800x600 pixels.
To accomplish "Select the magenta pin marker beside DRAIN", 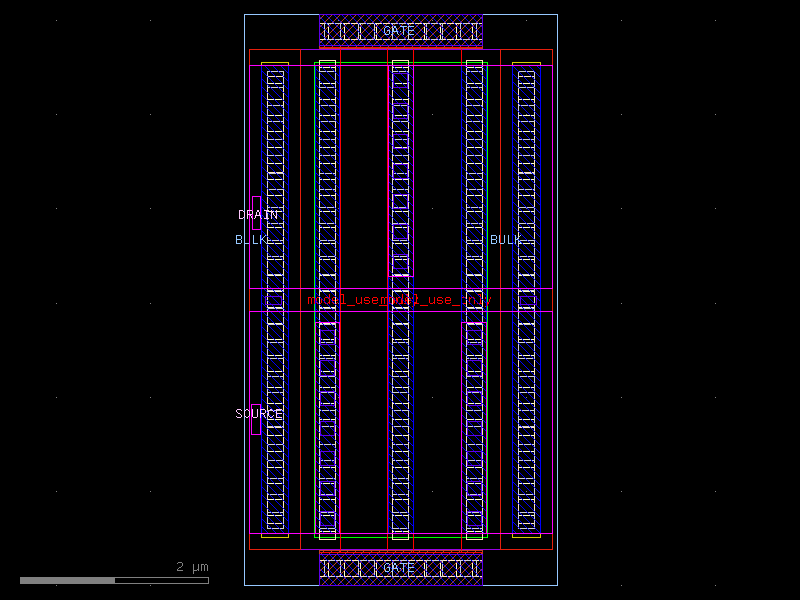I will (259, 213).
